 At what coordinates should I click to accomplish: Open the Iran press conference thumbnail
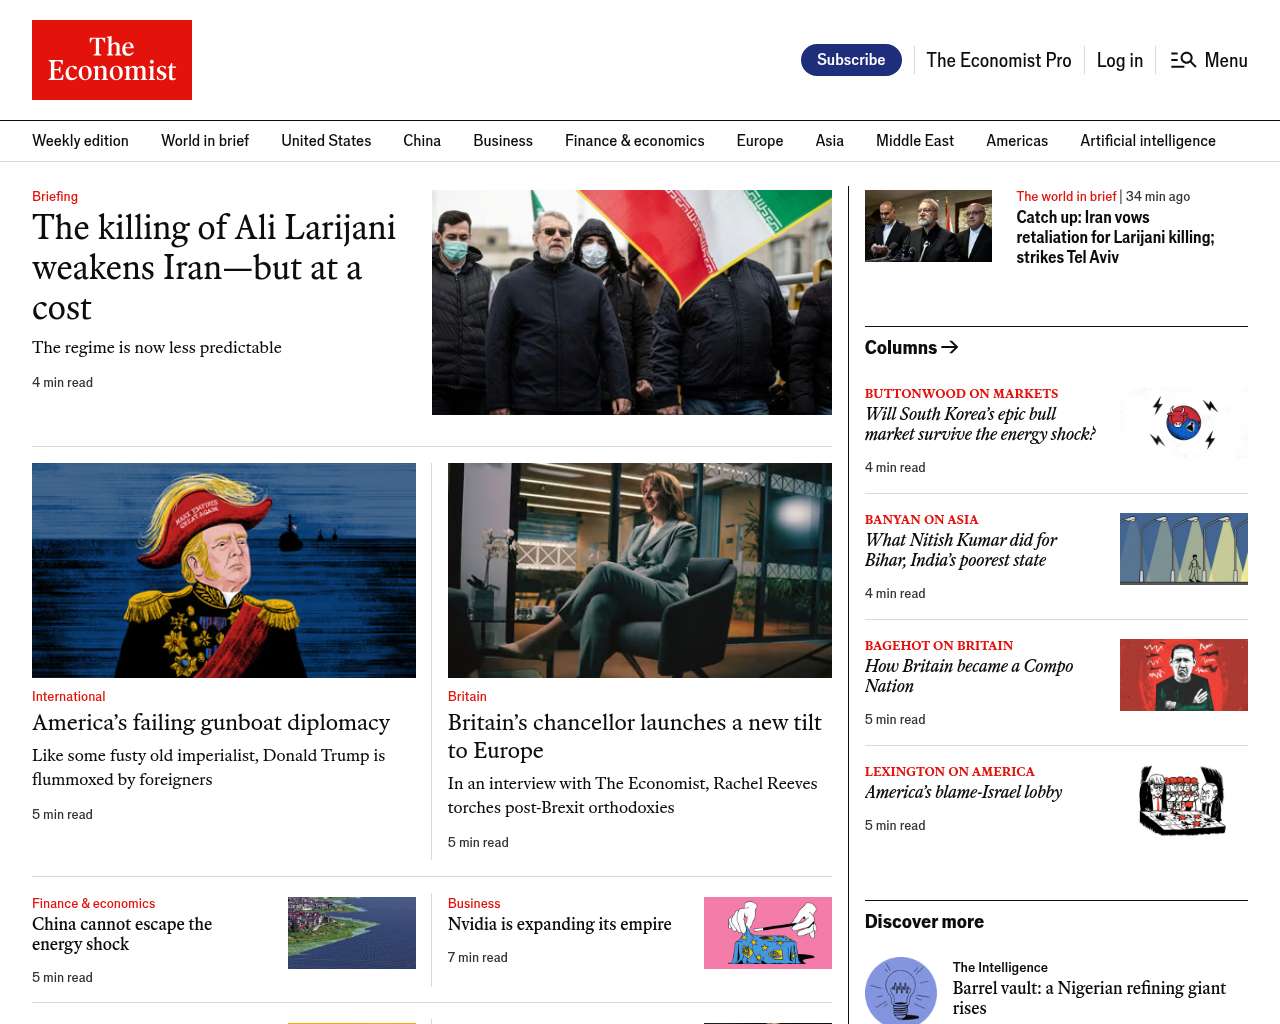[928, 226]
